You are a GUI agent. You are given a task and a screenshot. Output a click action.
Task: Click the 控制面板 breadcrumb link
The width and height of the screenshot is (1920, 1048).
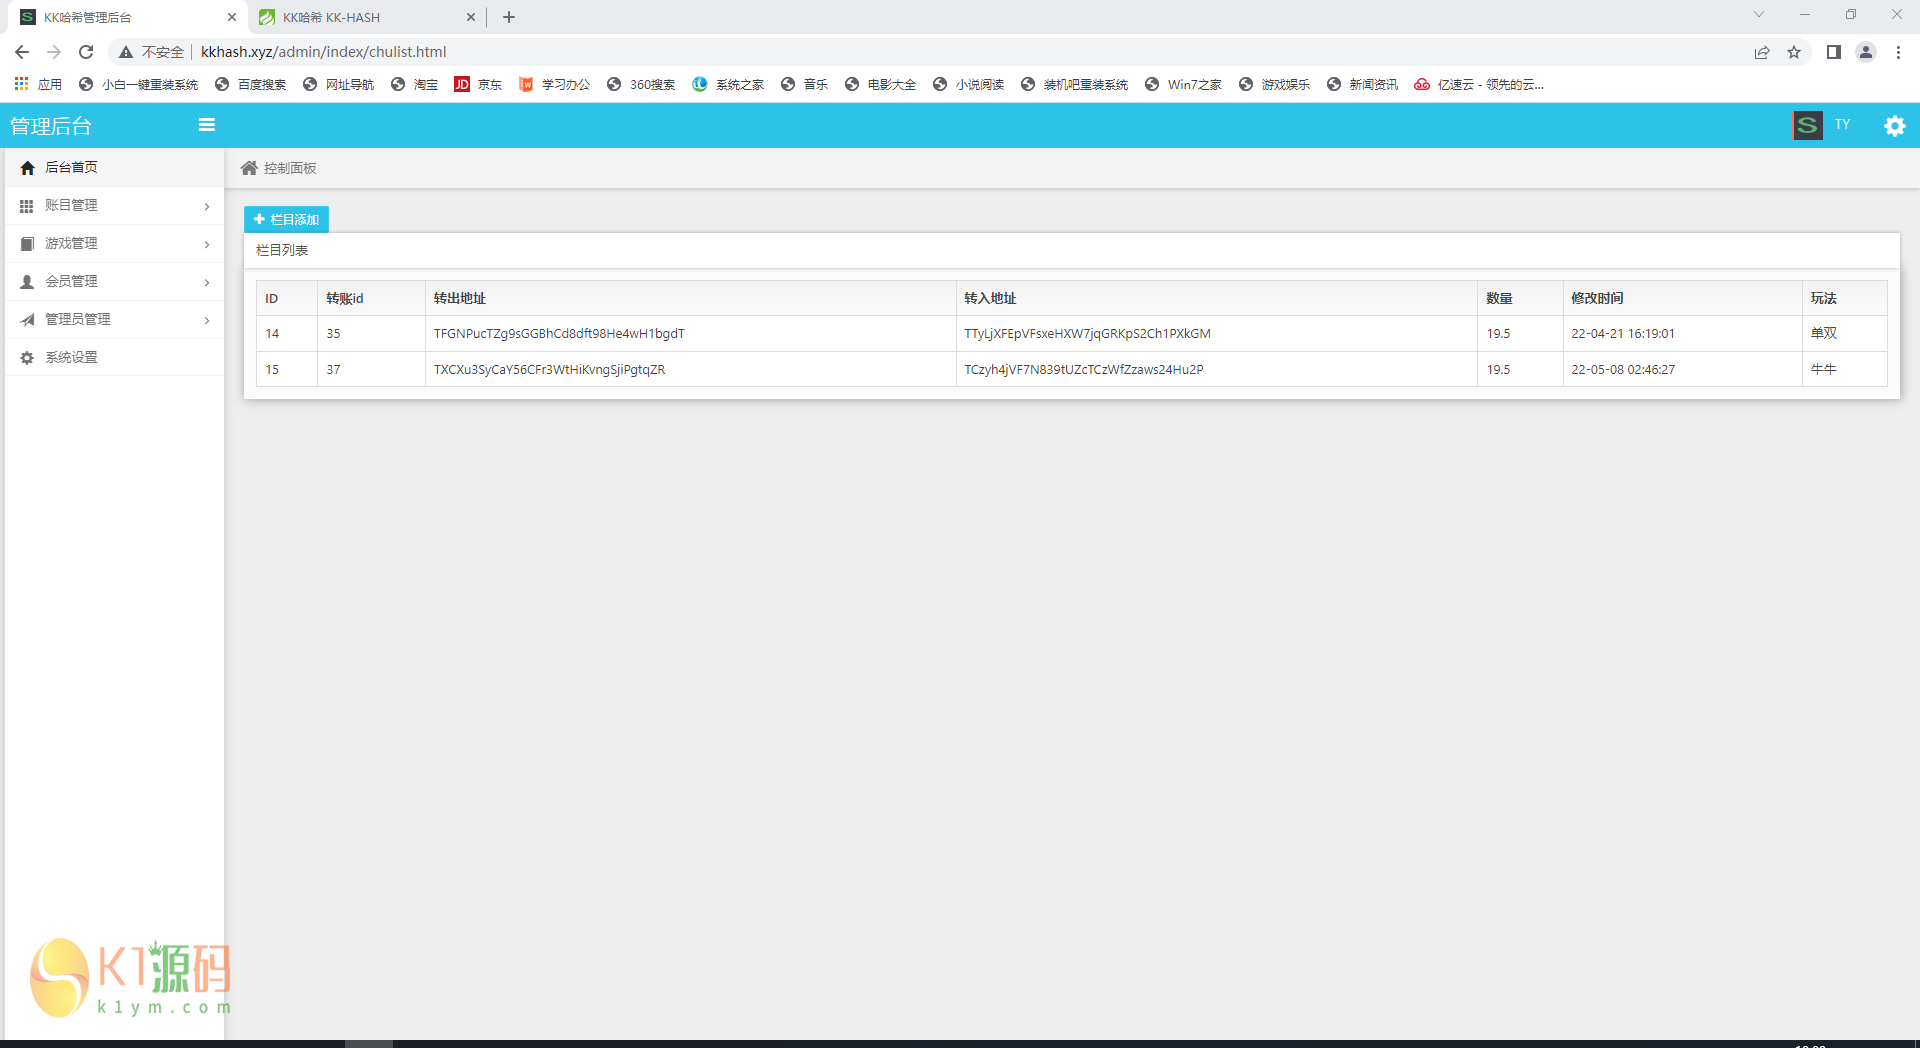(x=290, y=168)
